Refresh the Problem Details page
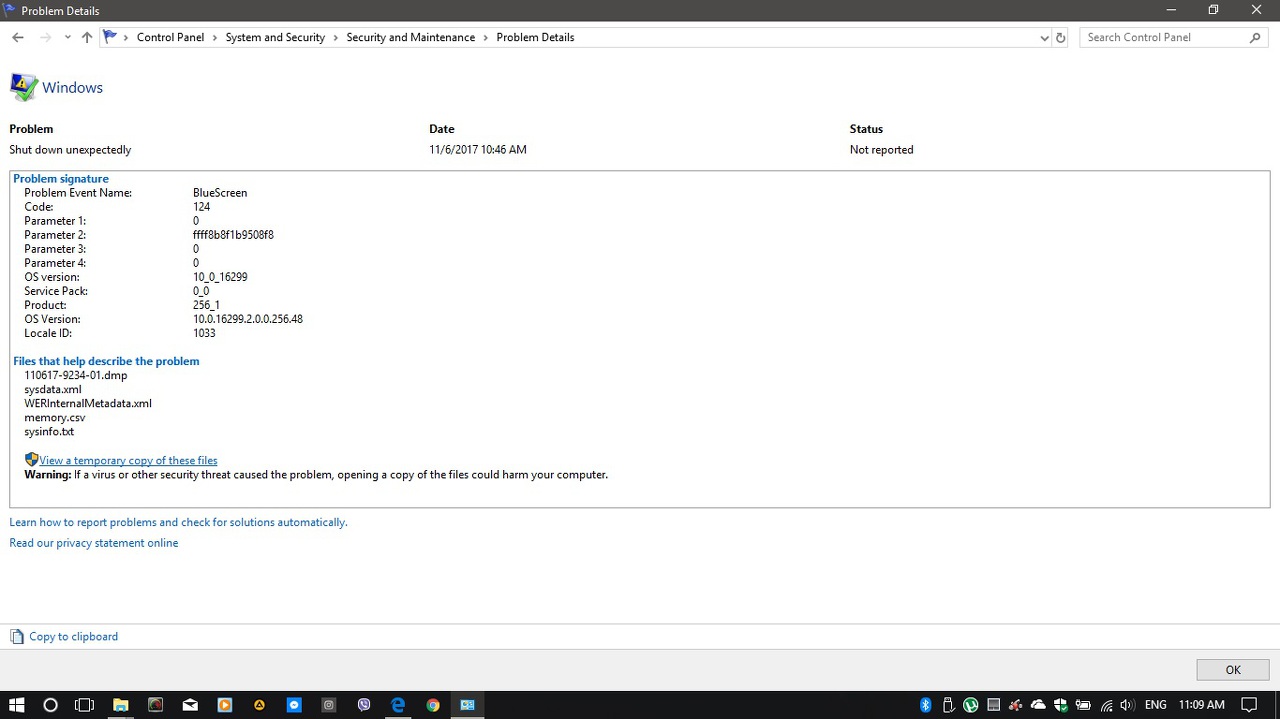The image size is (1280, 719). click(1061, 37)
